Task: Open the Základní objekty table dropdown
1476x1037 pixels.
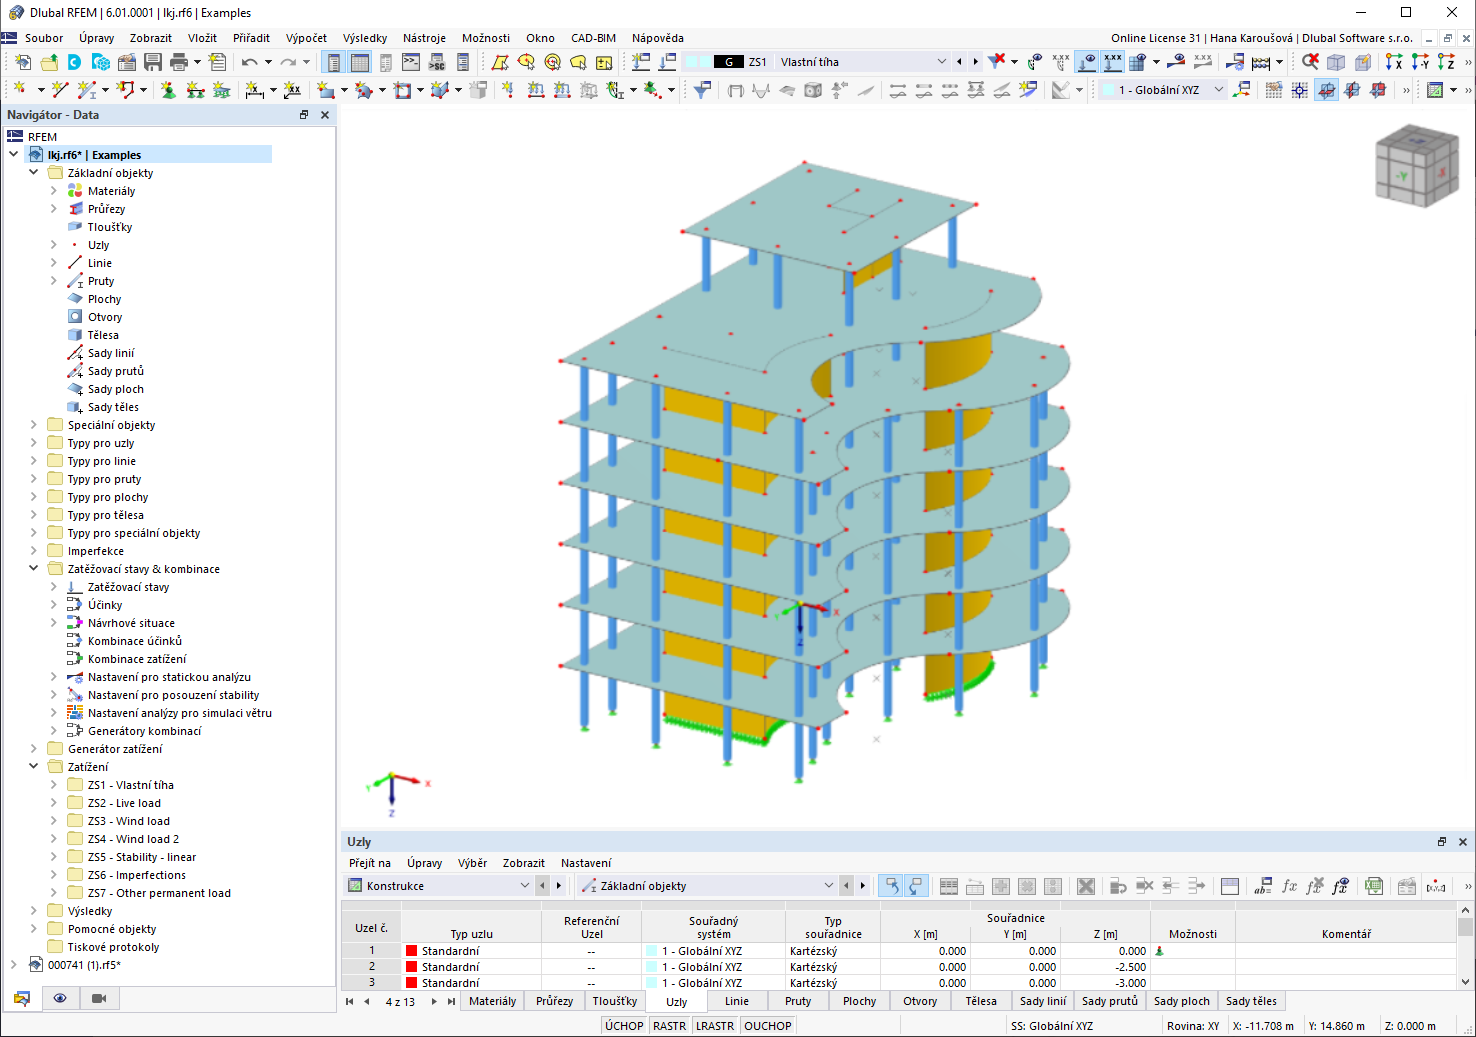Action: click(828, 886)
